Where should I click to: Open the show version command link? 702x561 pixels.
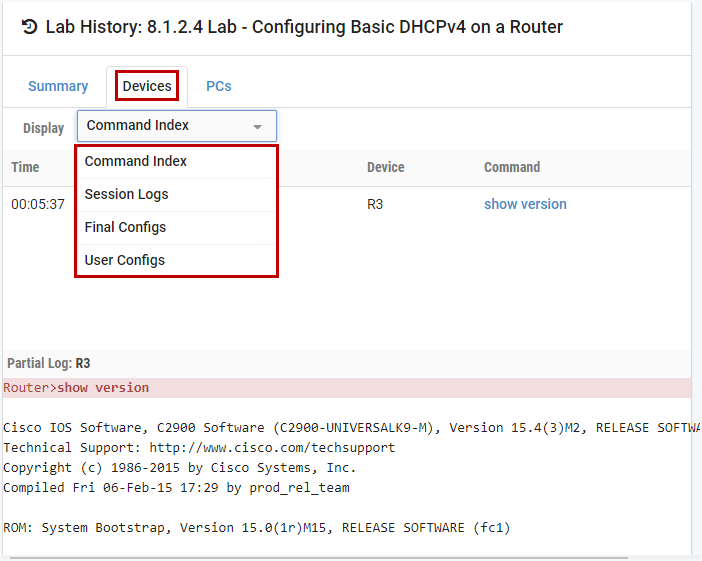[x=525, y=204]
